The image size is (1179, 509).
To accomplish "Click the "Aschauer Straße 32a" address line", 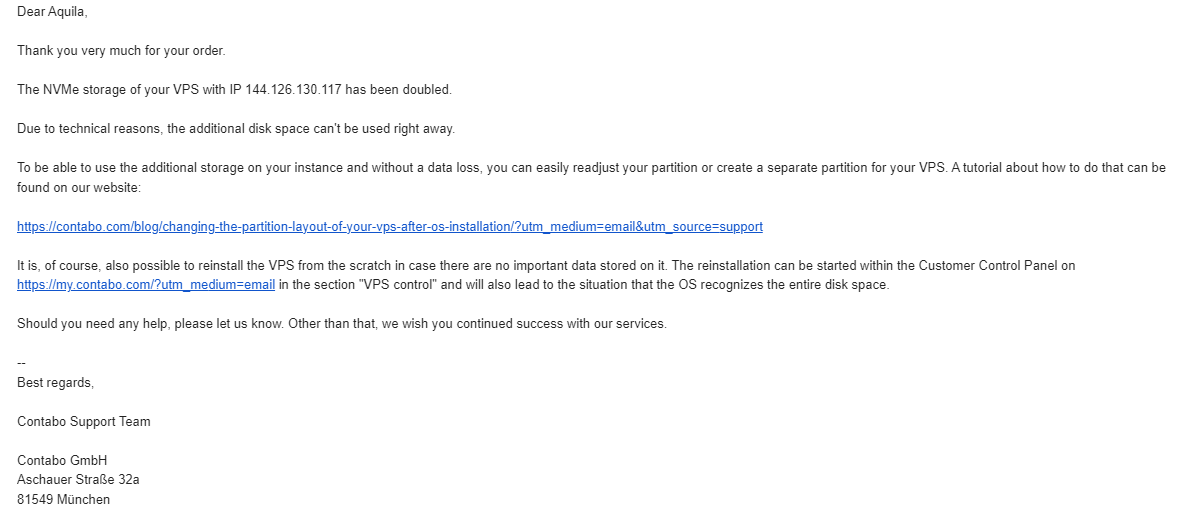I will coord(78,480).
